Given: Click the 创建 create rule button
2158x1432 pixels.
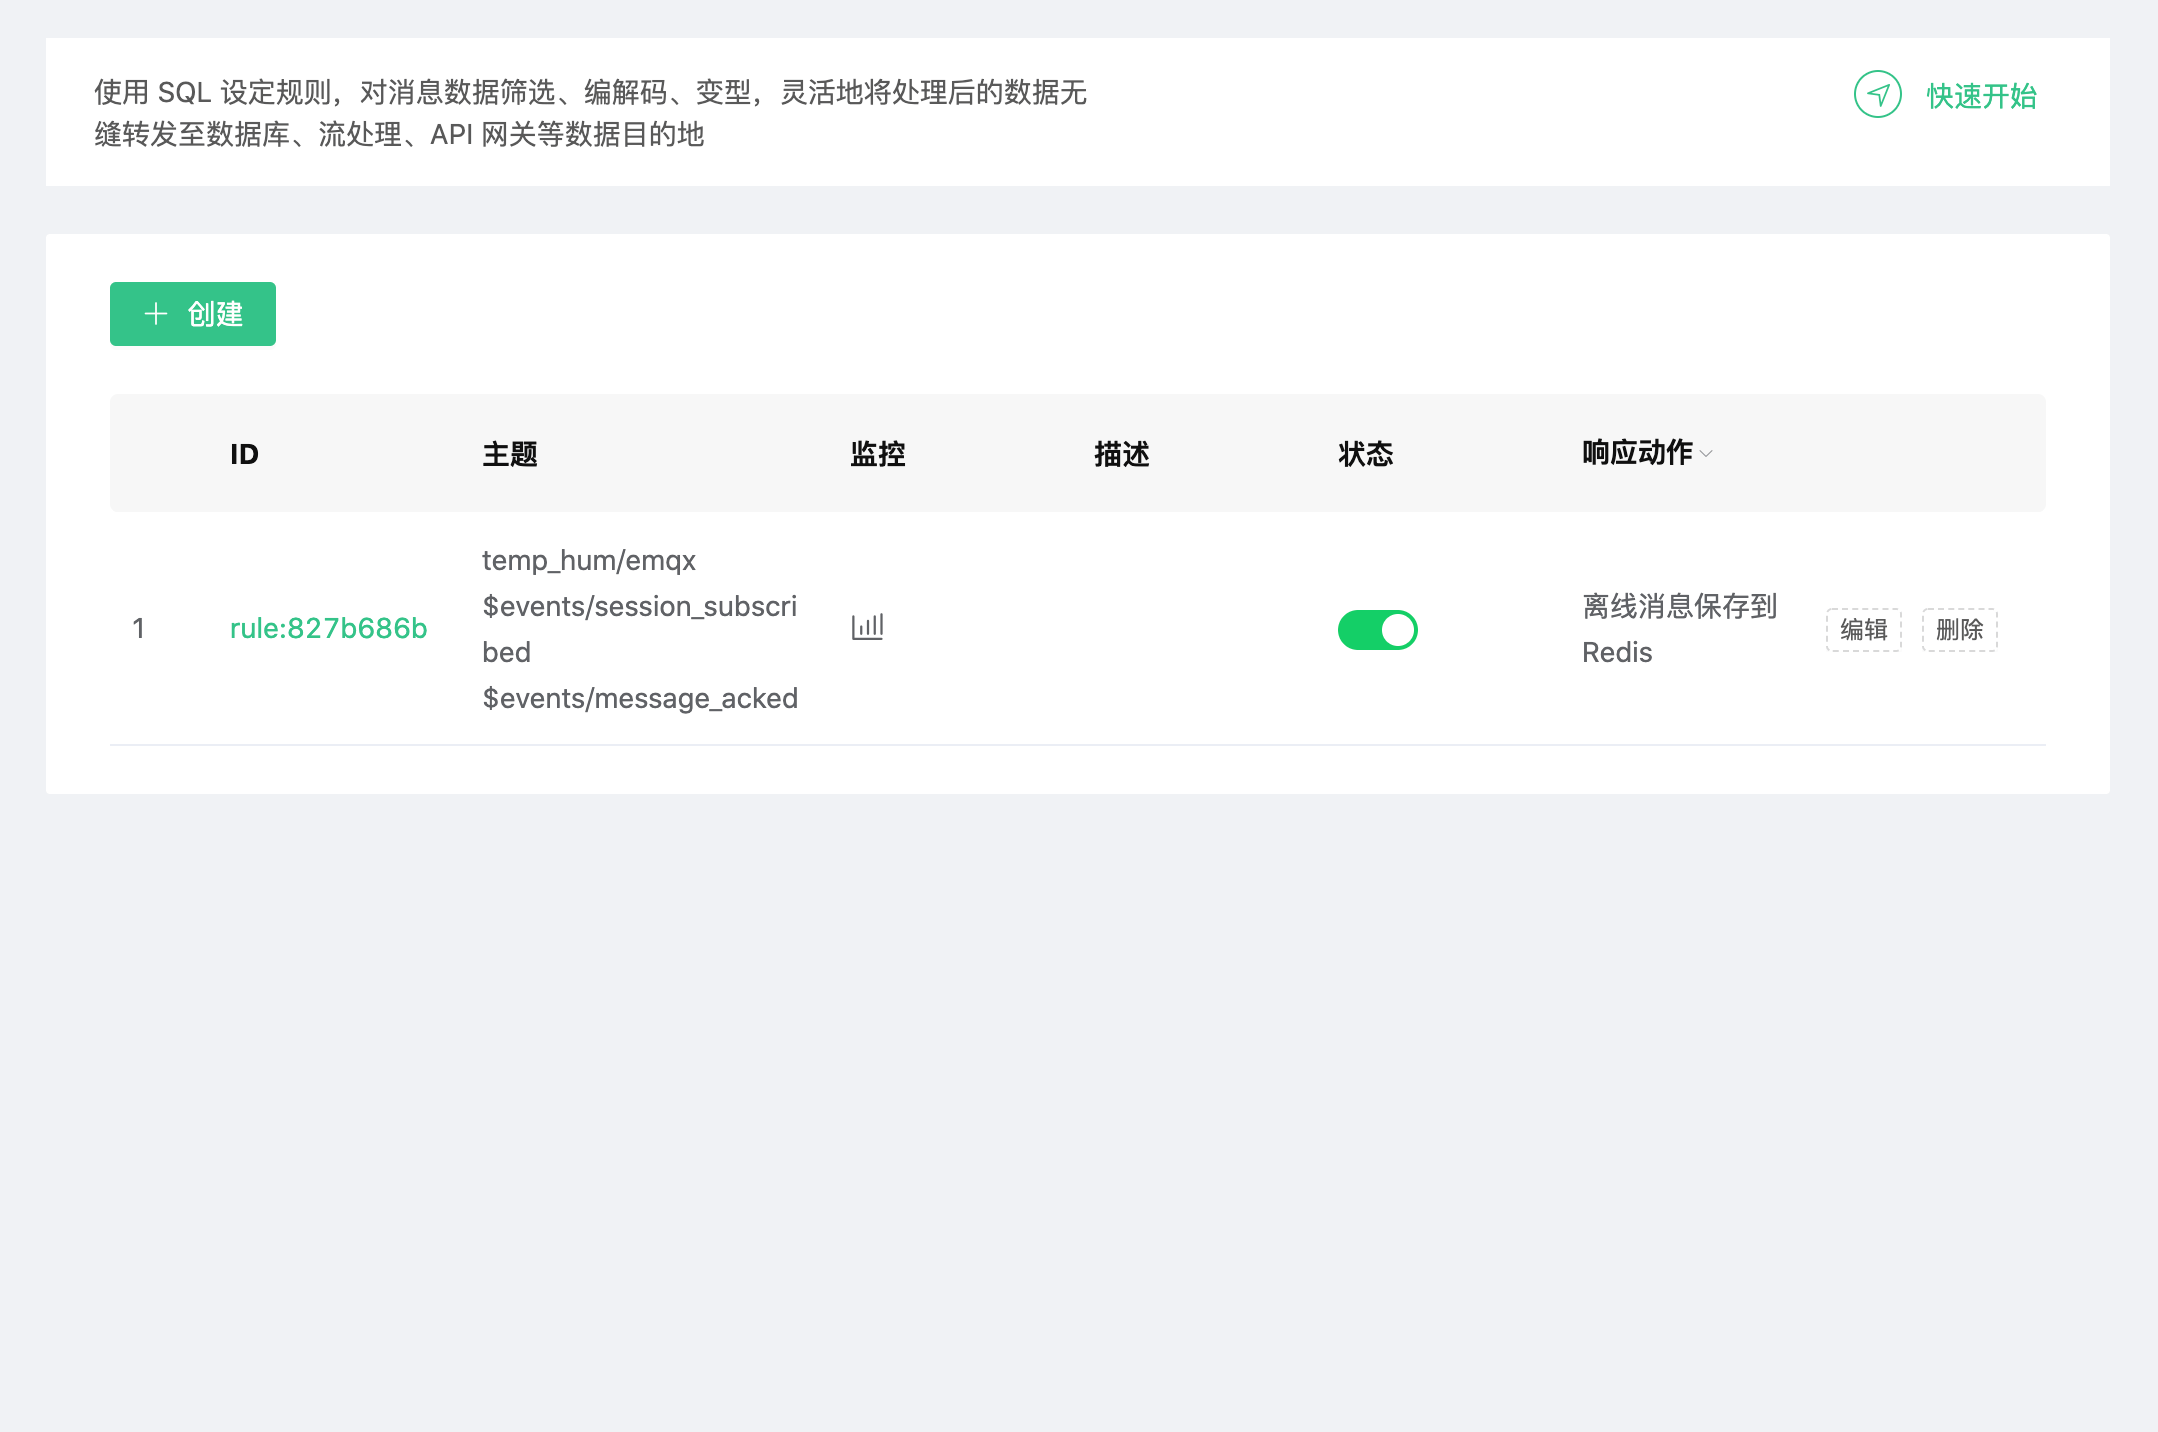Looking at the screenshot, I should pyautogui.click(x=193, y=314).
